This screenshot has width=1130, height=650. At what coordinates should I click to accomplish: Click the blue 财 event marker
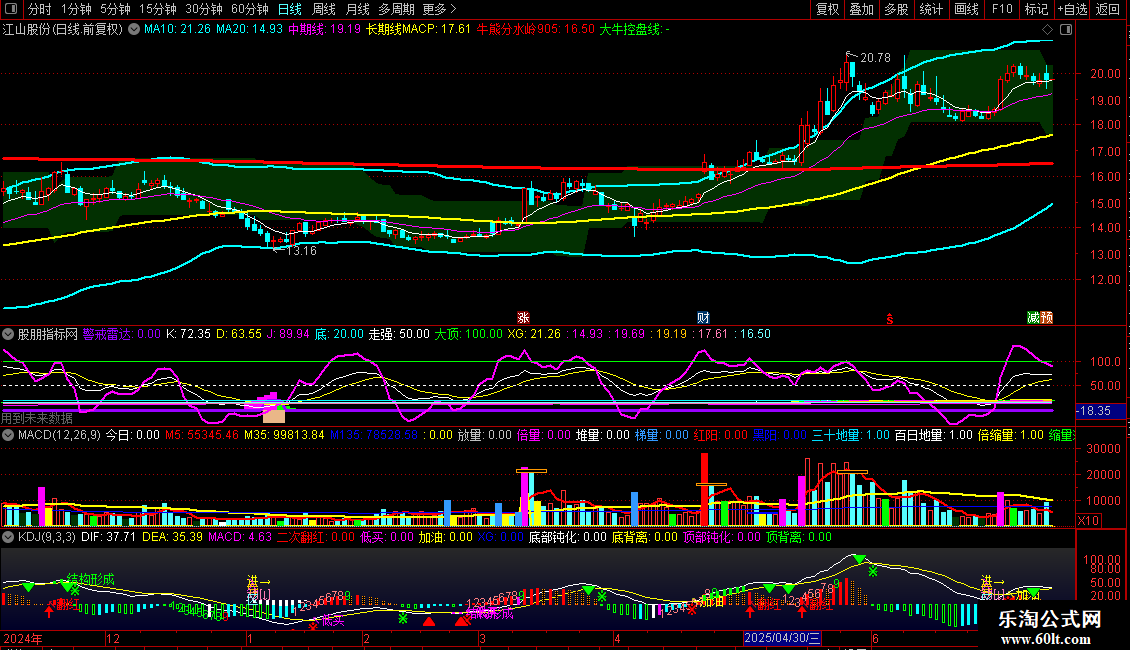(703, 318)
